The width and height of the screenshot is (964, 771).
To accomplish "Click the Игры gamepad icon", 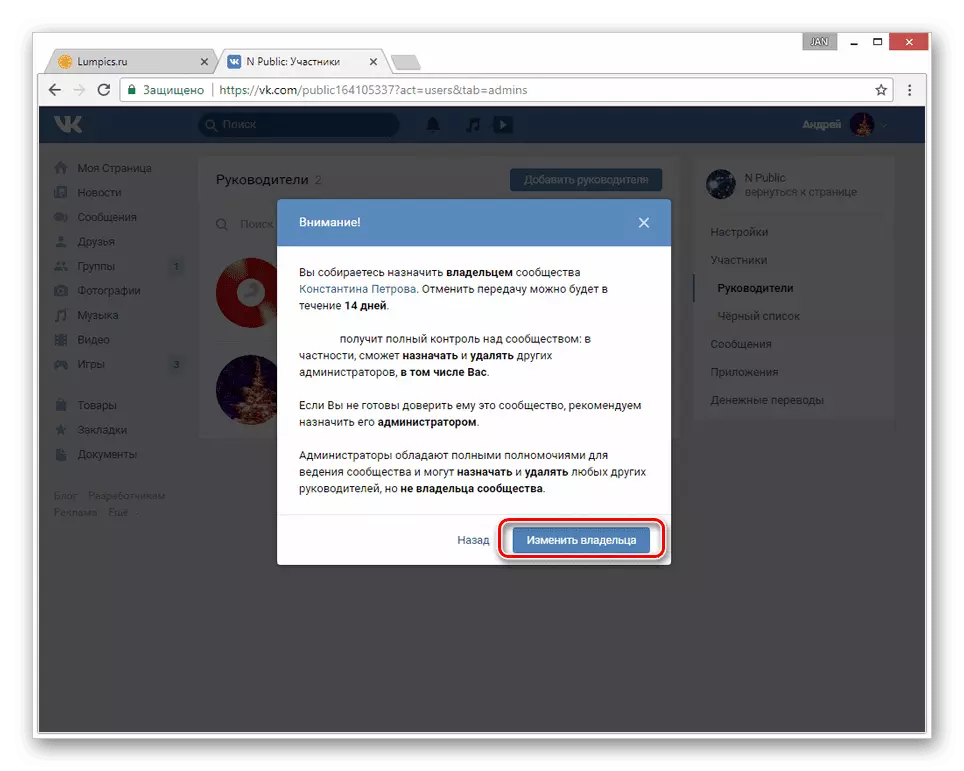I will click(61, 365).
